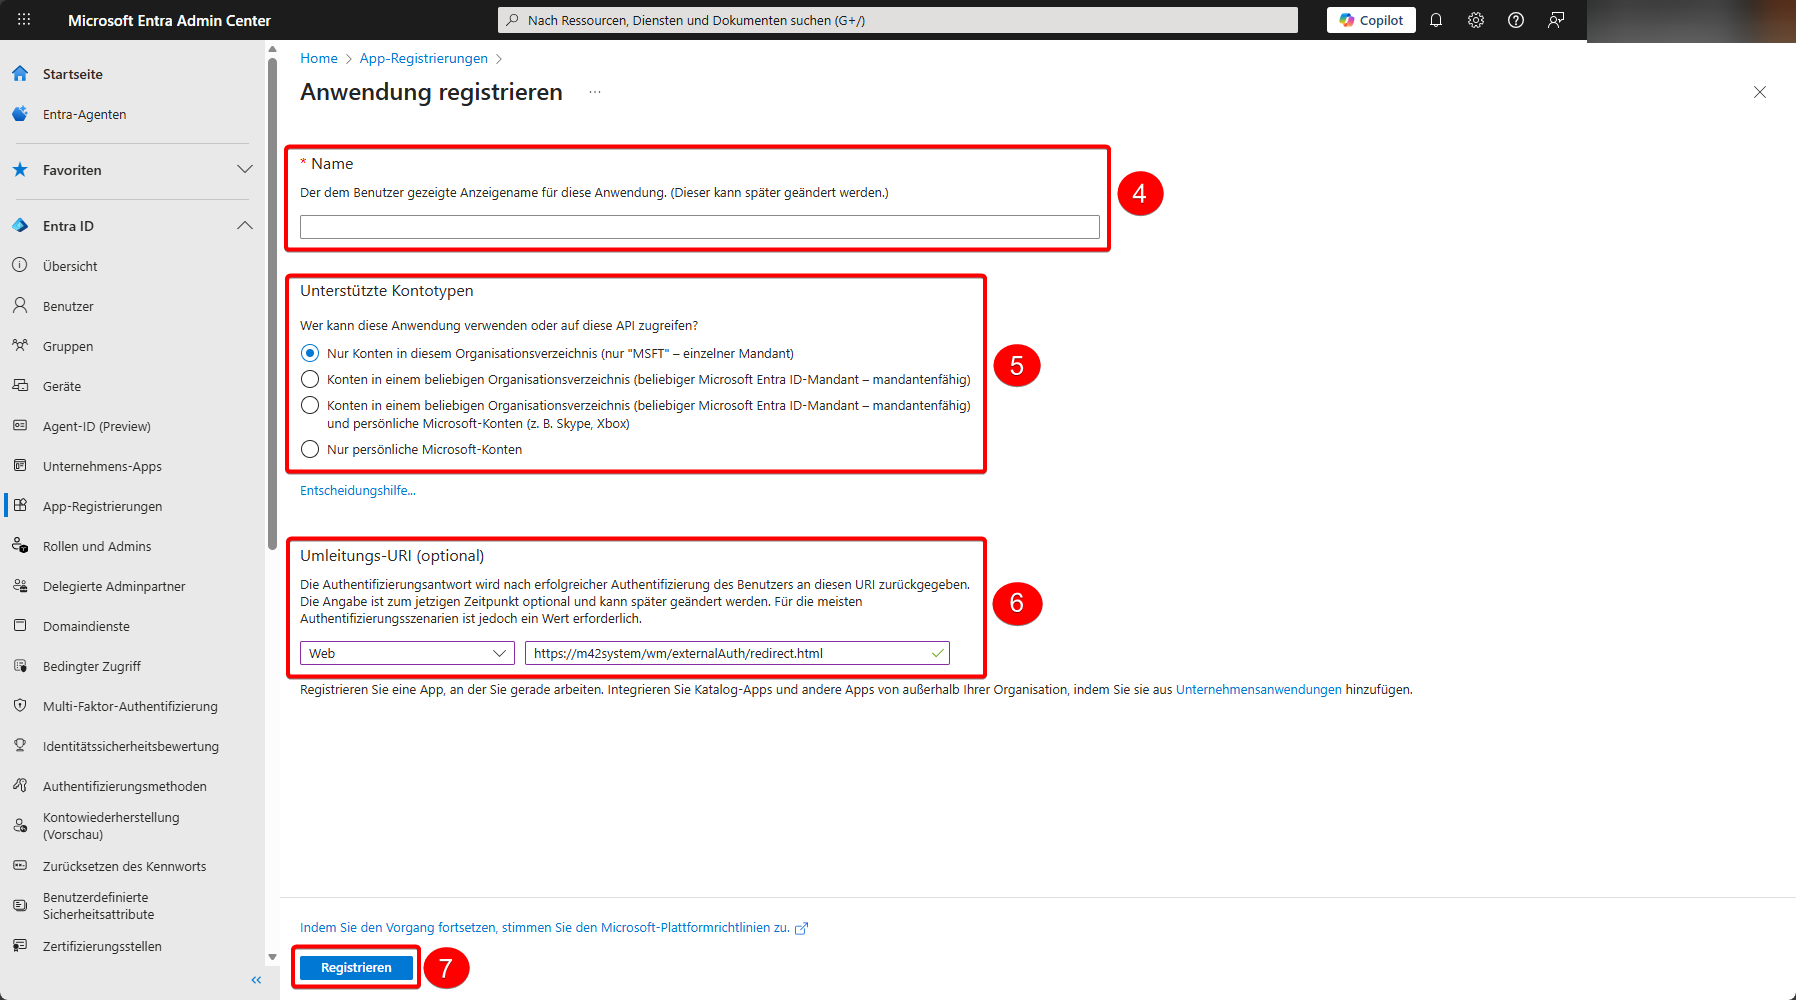The height and width of the screenshot is (1000, 1796).
Task: Open the notifications bell icon
Action: point(1436,20)
